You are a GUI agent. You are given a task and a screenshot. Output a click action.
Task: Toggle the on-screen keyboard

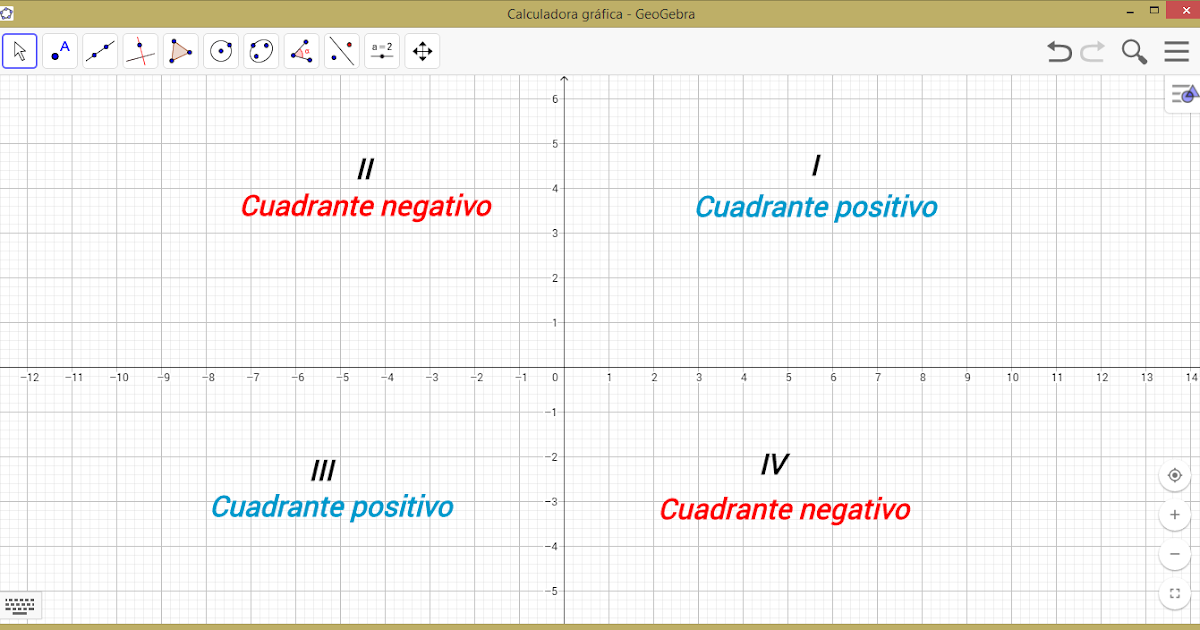point(20,606)
